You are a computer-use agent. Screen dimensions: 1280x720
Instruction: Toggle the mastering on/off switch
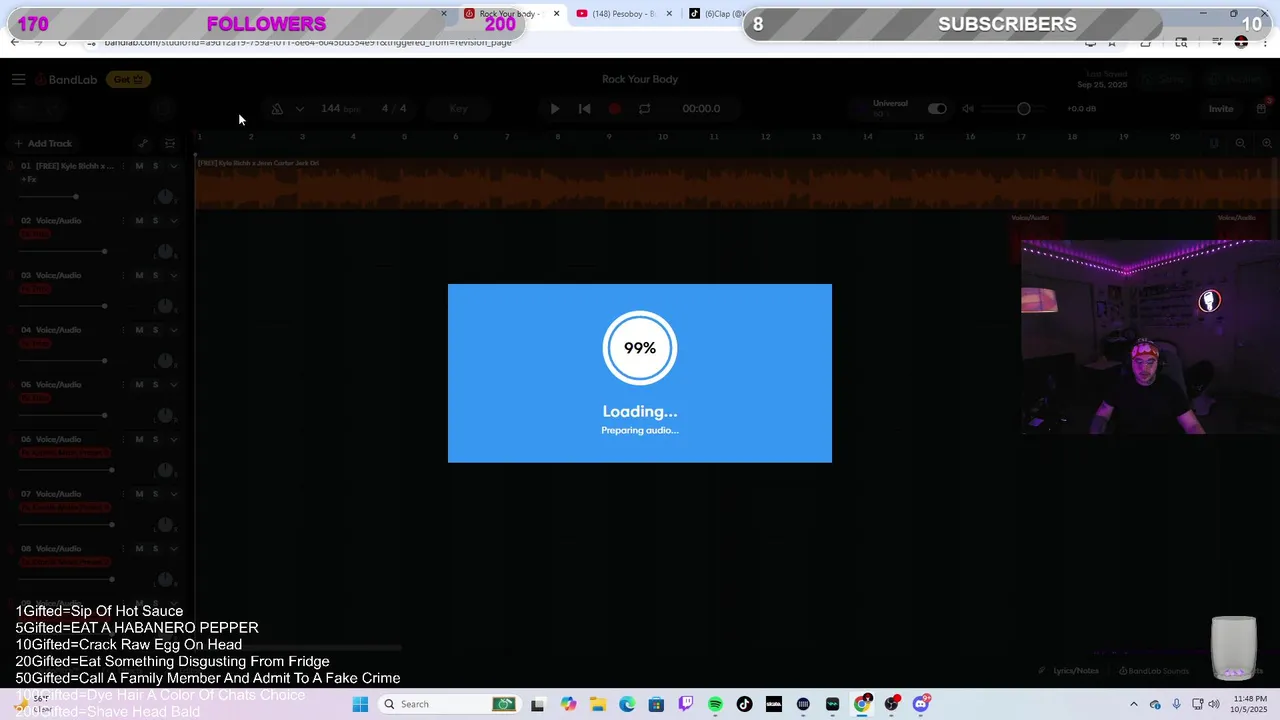click(937, 108)
